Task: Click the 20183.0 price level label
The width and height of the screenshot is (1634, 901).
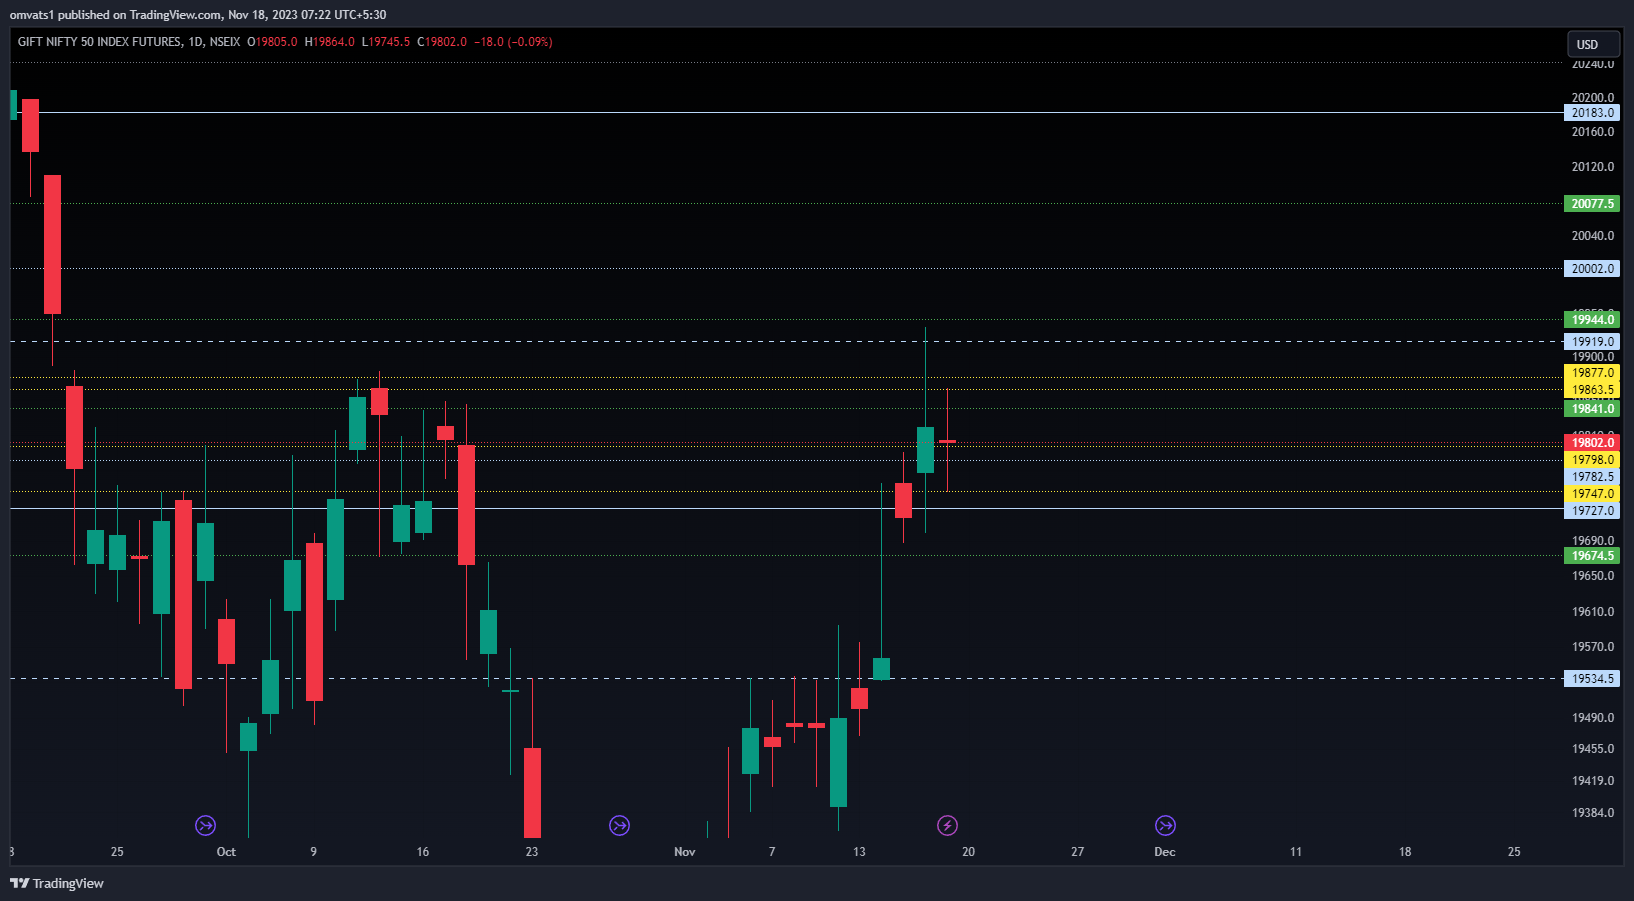Action: click(1592, 113)
